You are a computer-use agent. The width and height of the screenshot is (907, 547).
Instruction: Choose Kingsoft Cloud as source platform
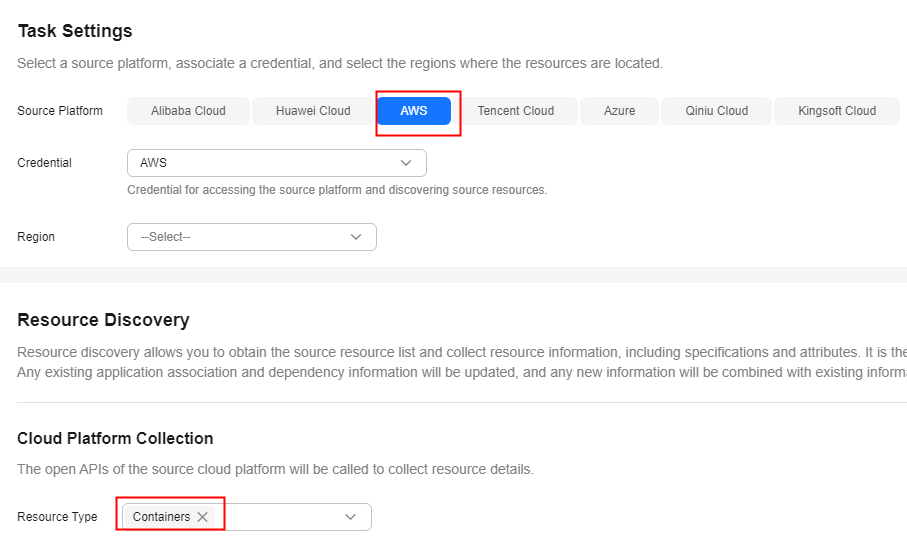pos(836,111)
